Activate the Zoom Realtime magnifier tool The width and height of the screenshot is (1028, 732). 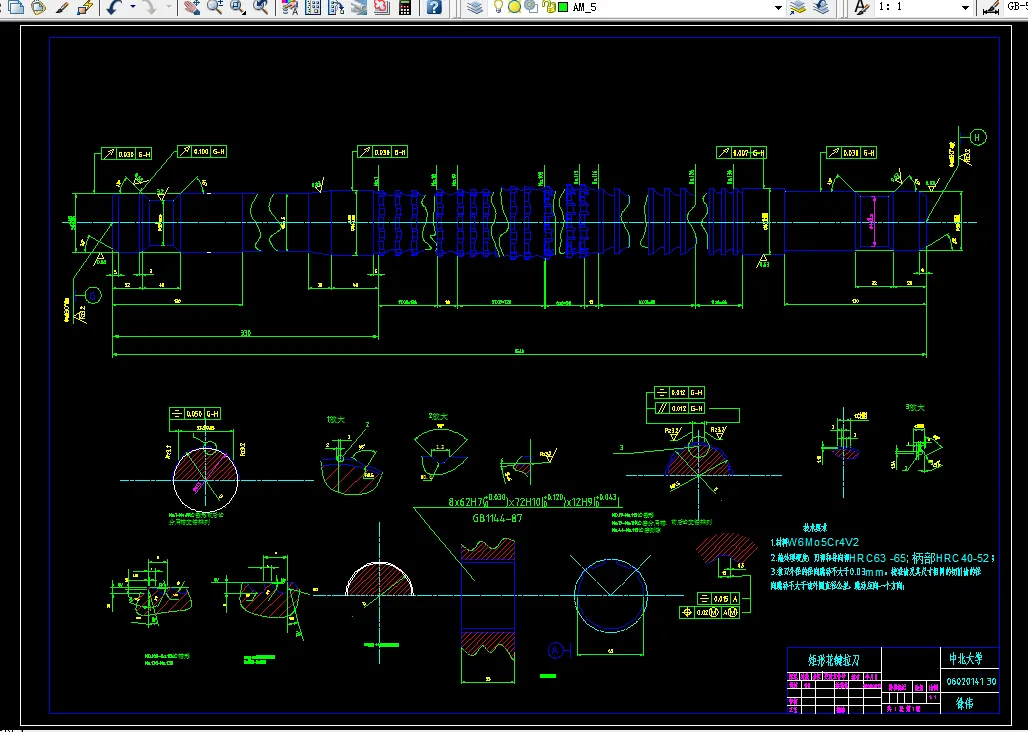click(x=214, y=7)
